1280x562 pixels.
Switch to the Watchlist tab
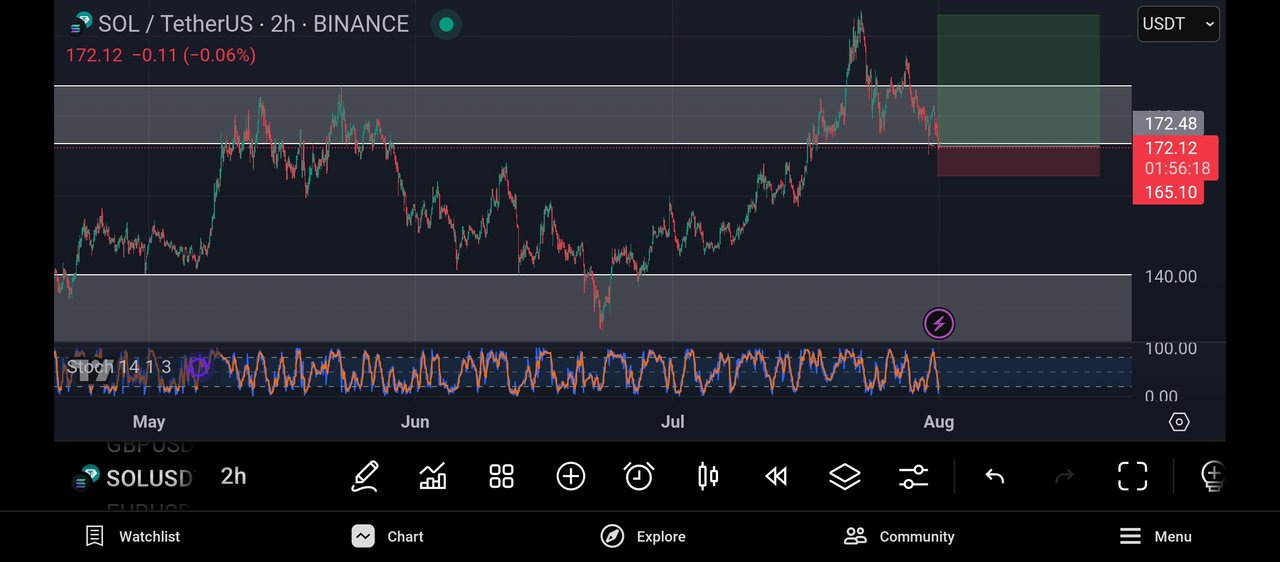coord(133,536)
